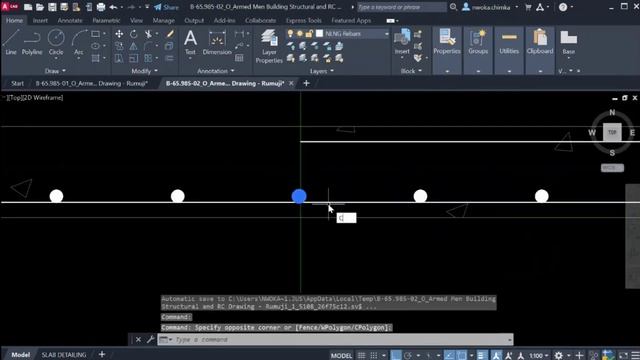The image size is (640, 360).
Task: Switch to the SLAB DETAILING layout tab
Action: tap(64, 355)
